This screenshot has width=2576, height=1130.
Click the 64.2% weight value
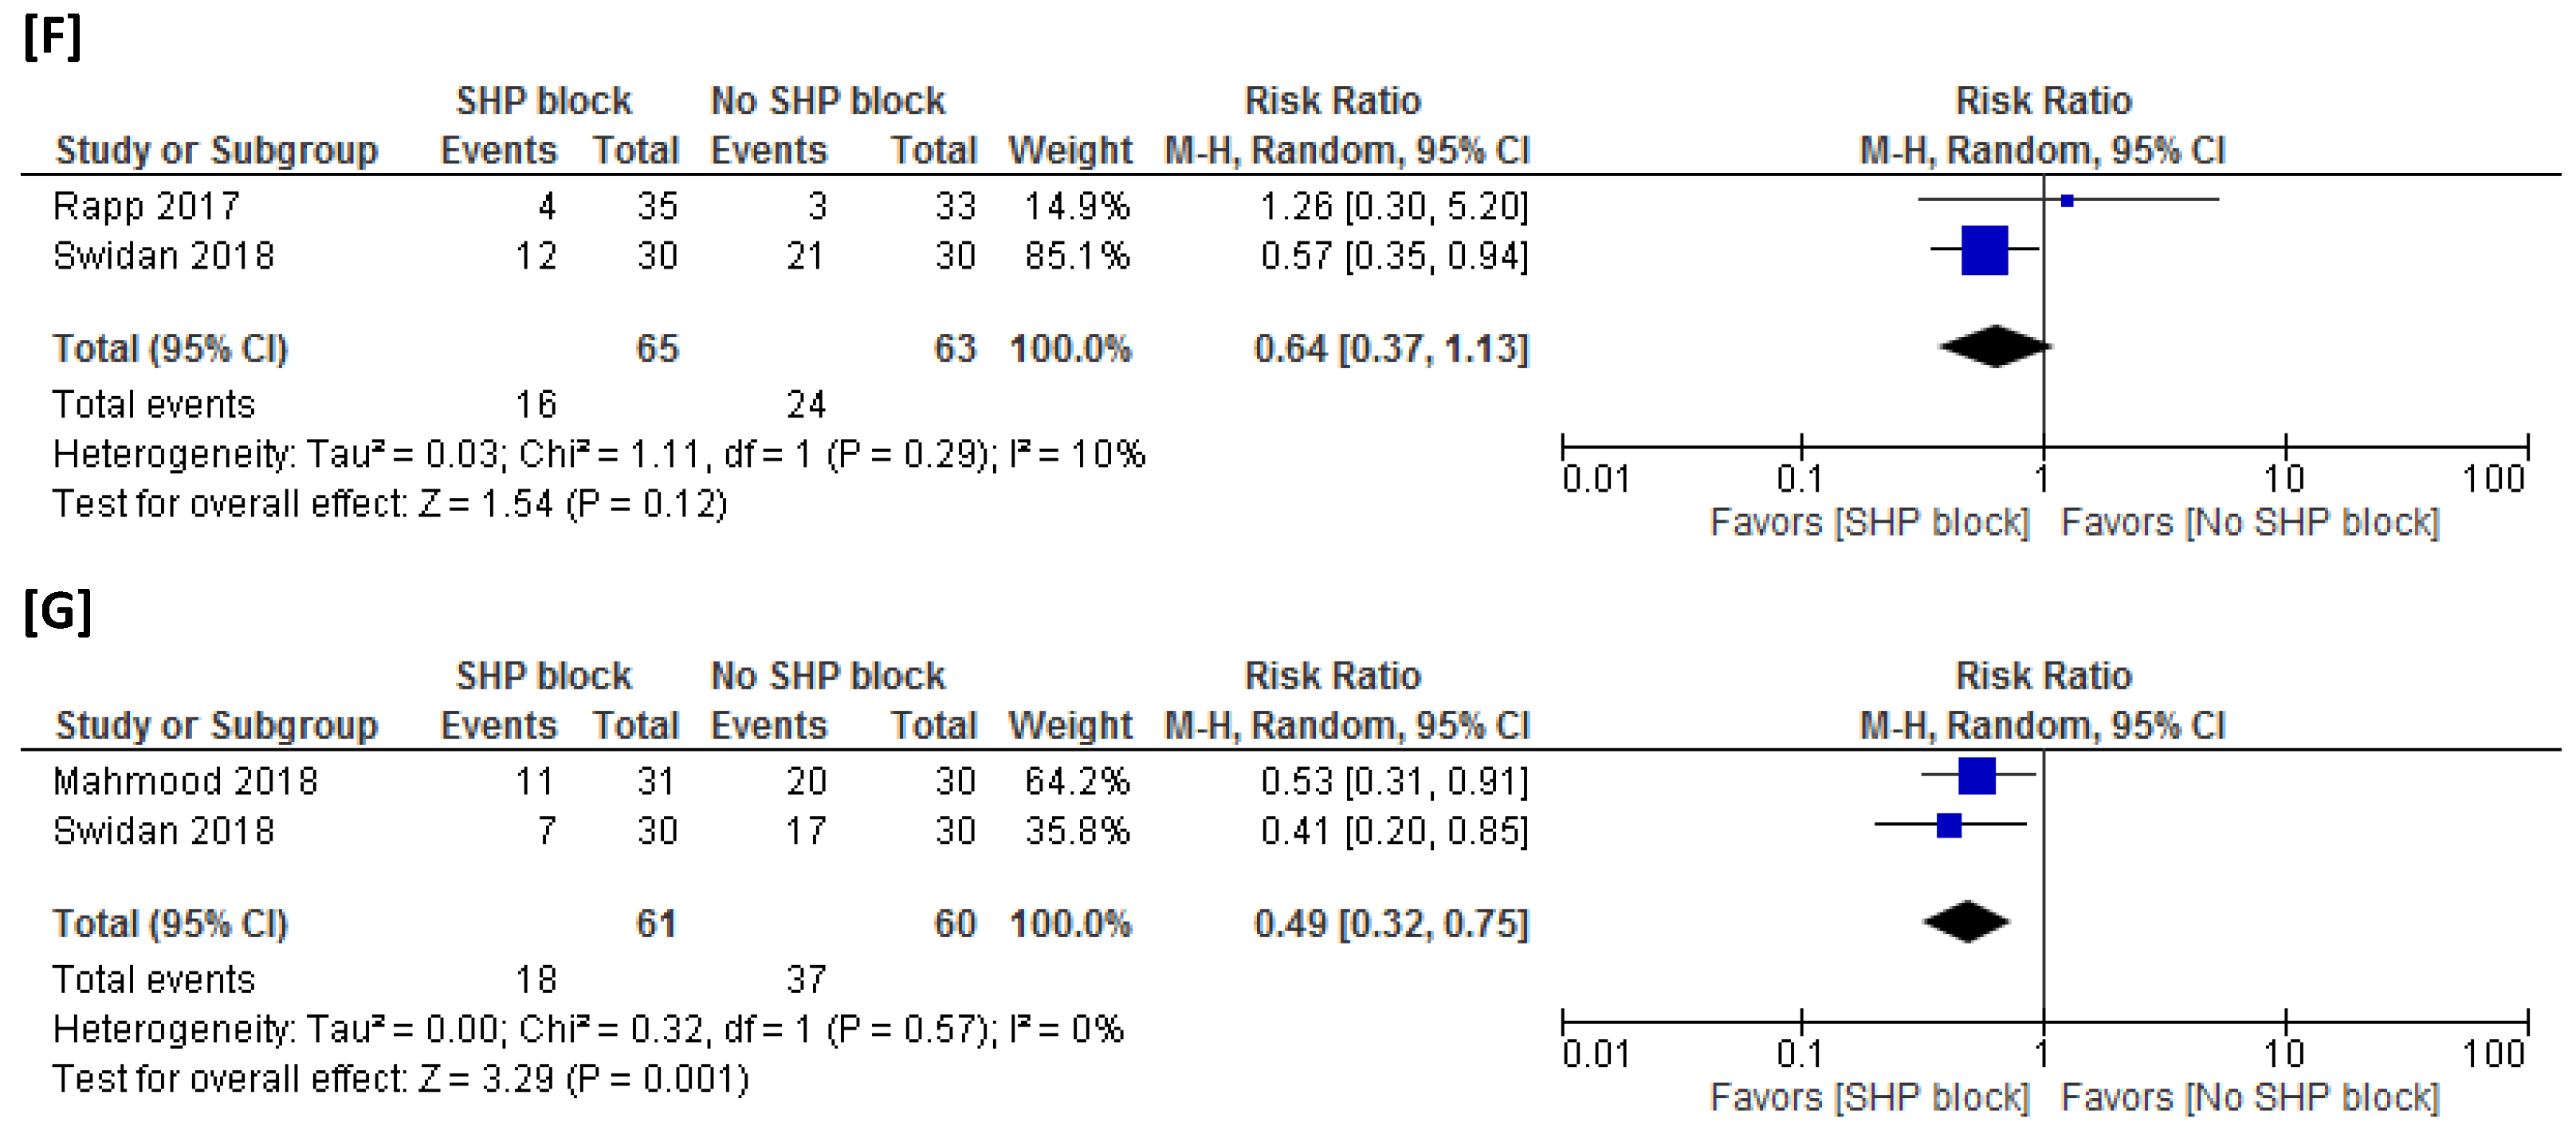pyautogui.click(x=1076, y=782)
